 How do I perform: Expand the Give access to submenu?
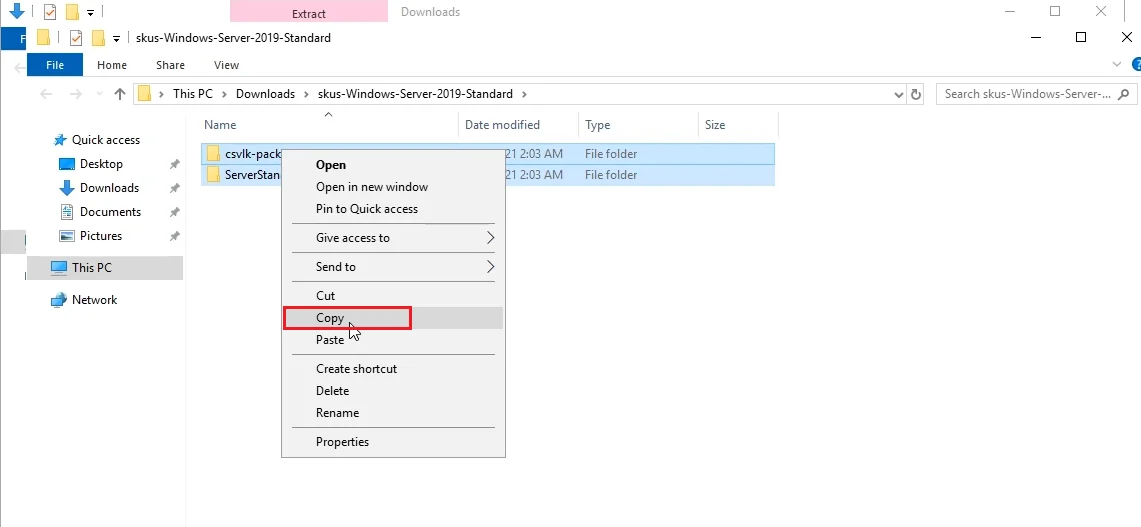[490, 238]
